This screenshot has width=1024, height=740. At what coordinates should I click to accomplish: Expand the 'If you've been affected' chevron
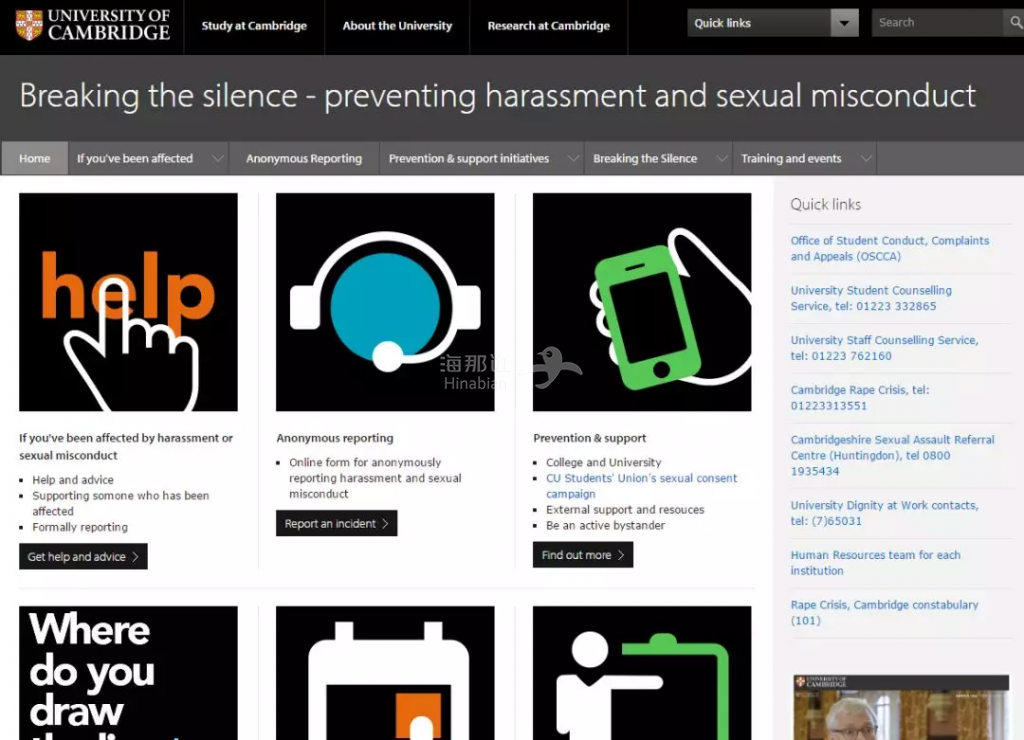pyautogui.click(x=217, y=159)
